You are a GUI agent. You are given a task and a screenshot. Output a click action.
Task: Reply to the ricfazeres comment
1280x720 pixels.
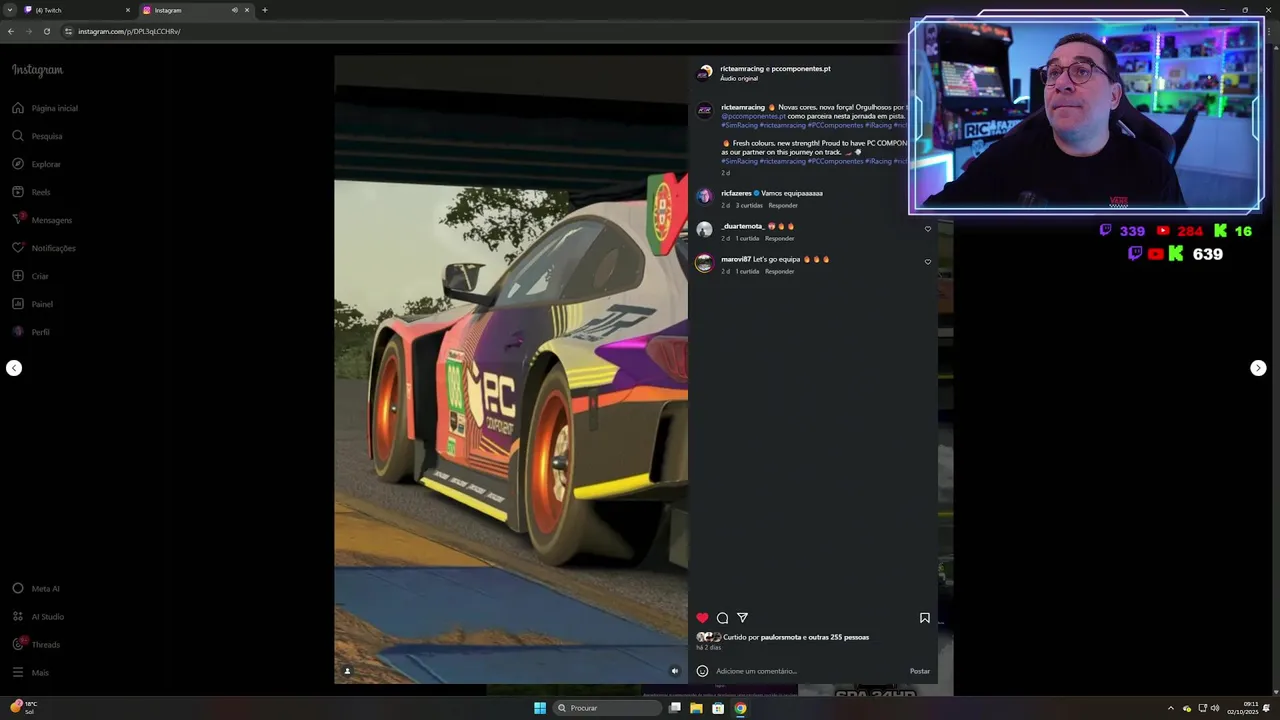(x=783, y=205)
